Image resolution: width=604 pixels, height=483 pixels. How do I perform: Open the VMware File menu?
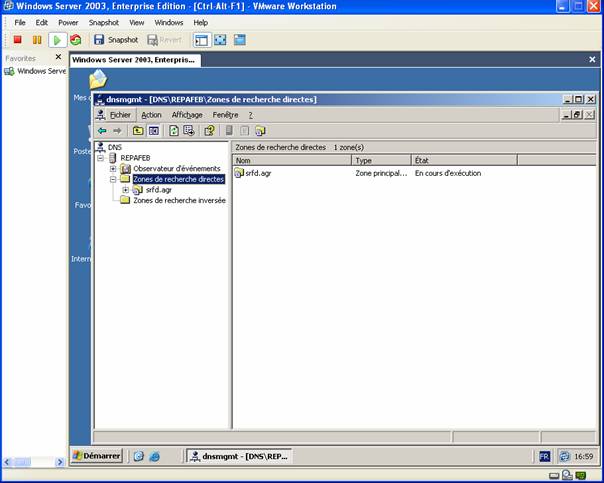pos(20,23)
